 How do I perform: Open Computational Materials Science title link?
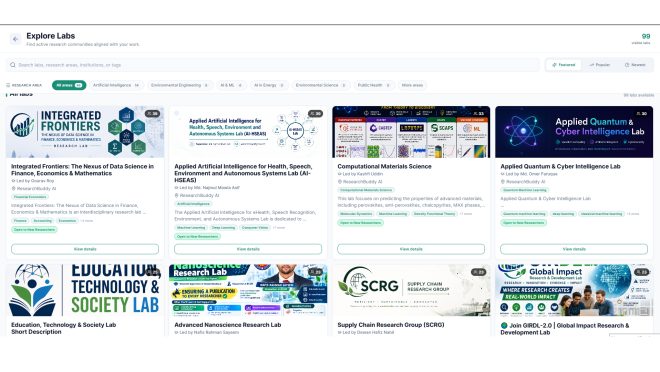click(x=384, y=166)
